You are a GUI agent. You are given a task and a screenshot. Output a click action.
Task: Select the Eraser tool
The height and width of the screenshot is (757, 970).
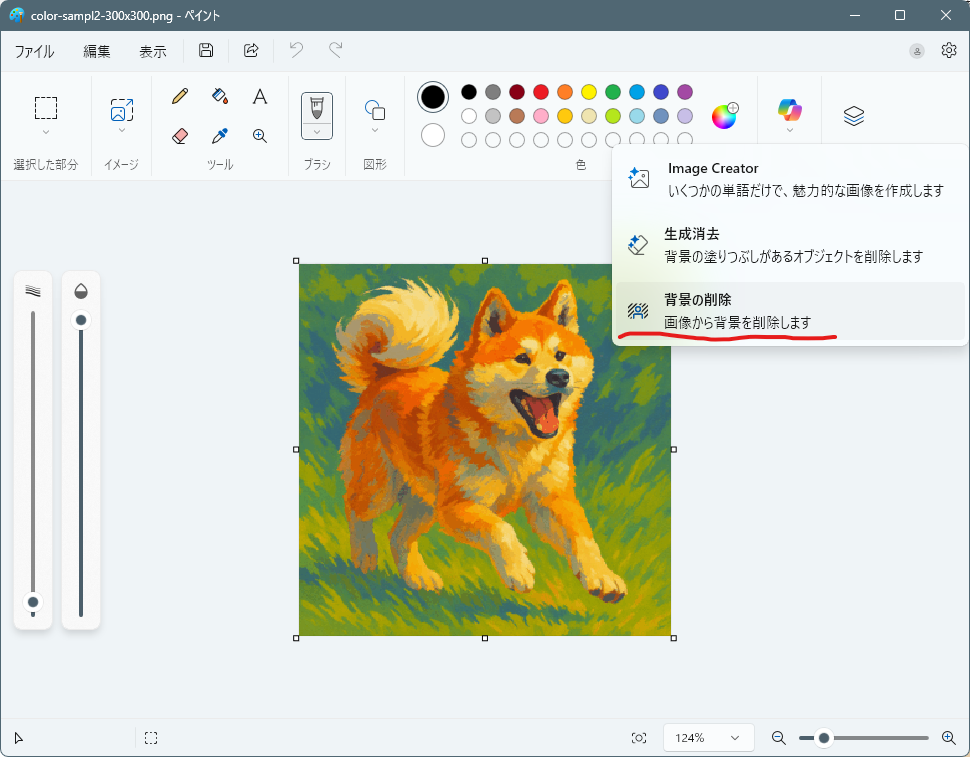click(x=180, y=135)
